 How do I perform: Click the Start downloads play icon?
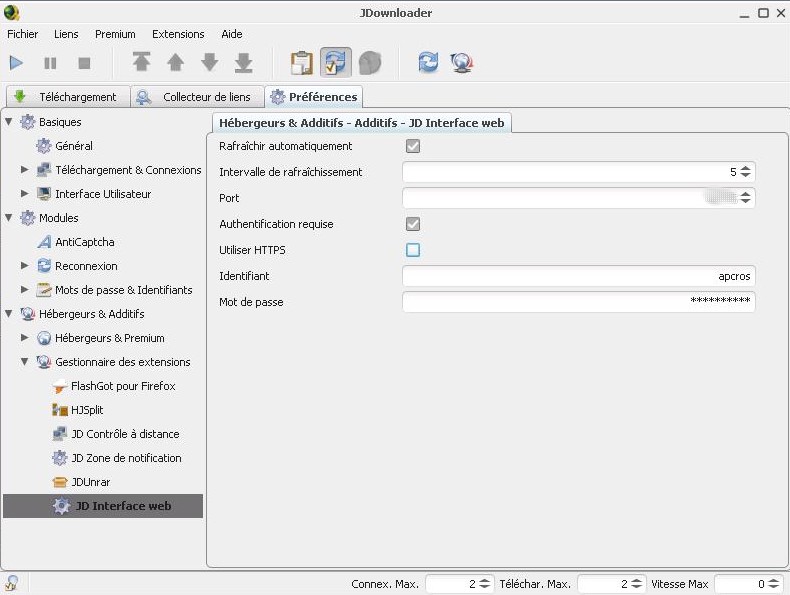pos(16,63)
